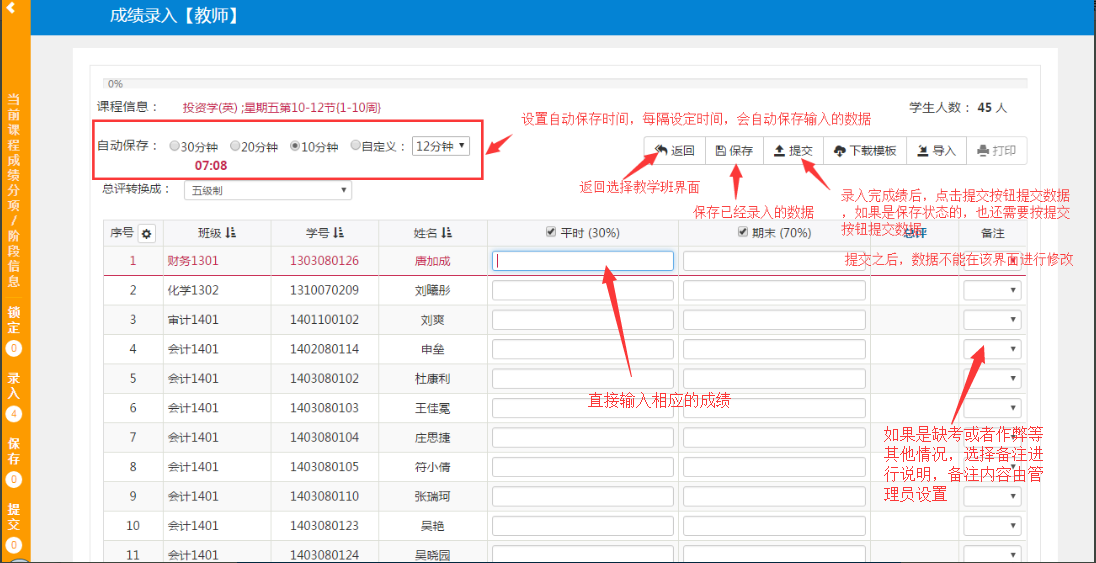This screenshot has height=563, width=1096.
Task: Open the 导入 import button
Action: coord(936,151)
